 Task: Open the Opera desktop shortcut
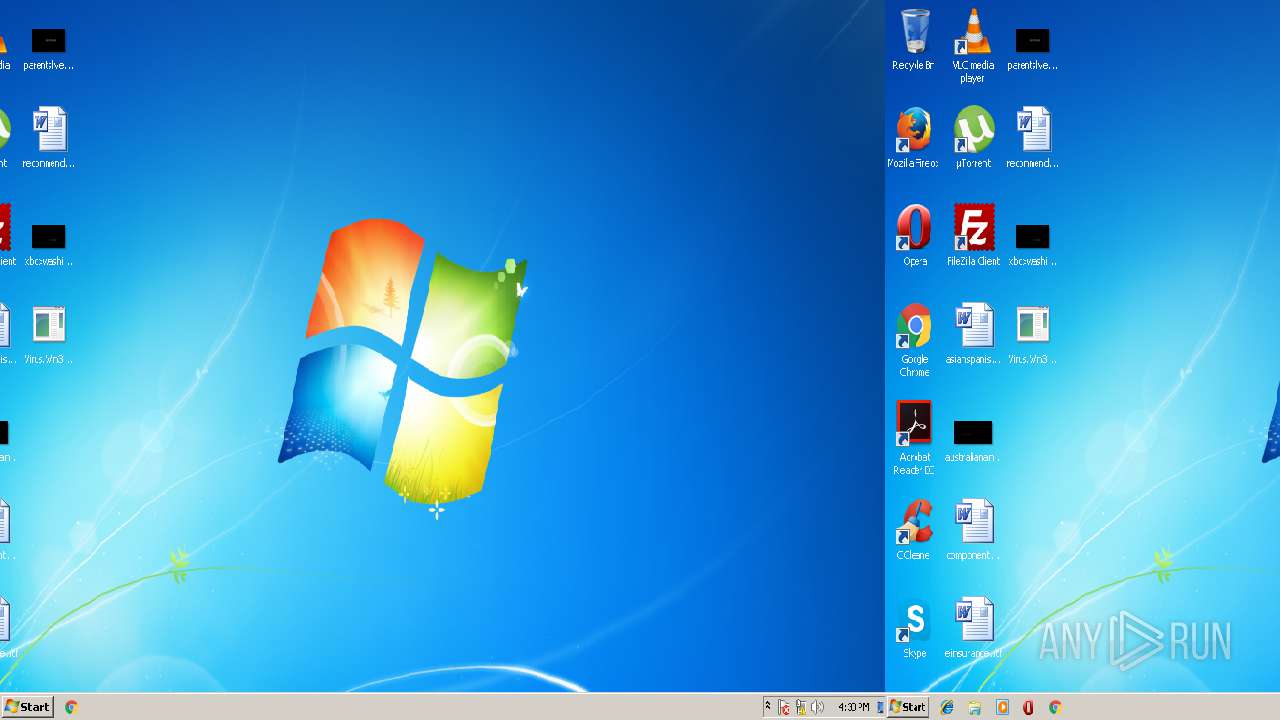pyautogui.click(x=914, y=236)
